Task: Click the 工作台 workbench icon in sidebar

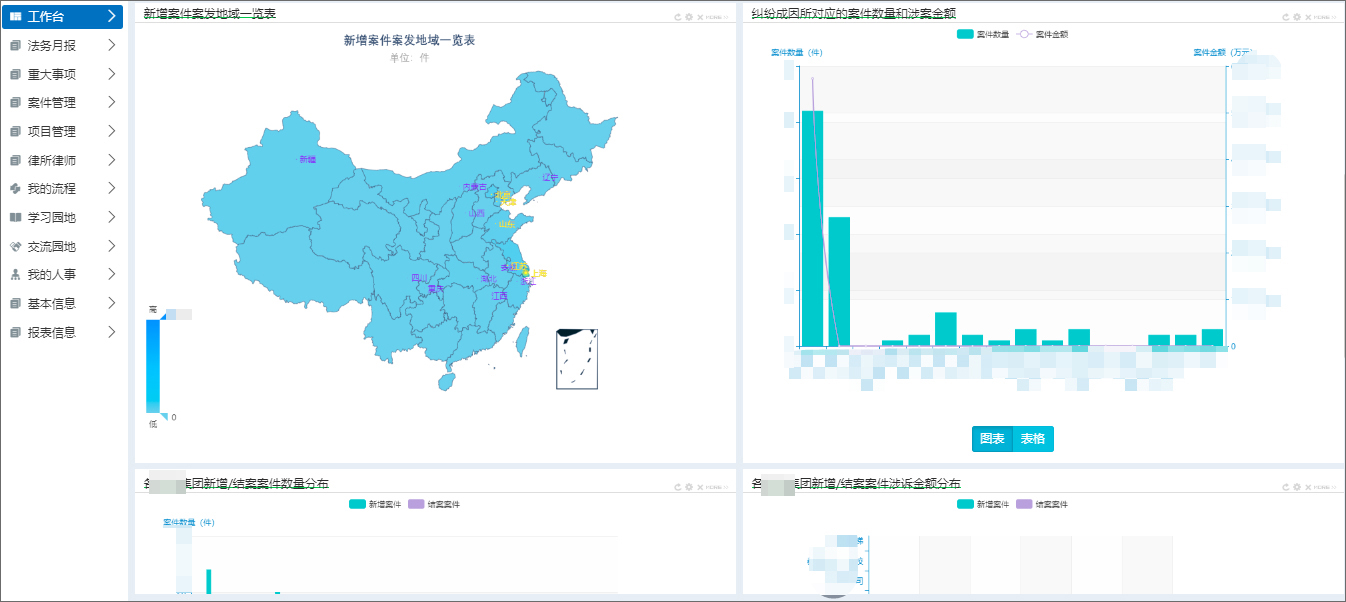Action: point(16,16)
